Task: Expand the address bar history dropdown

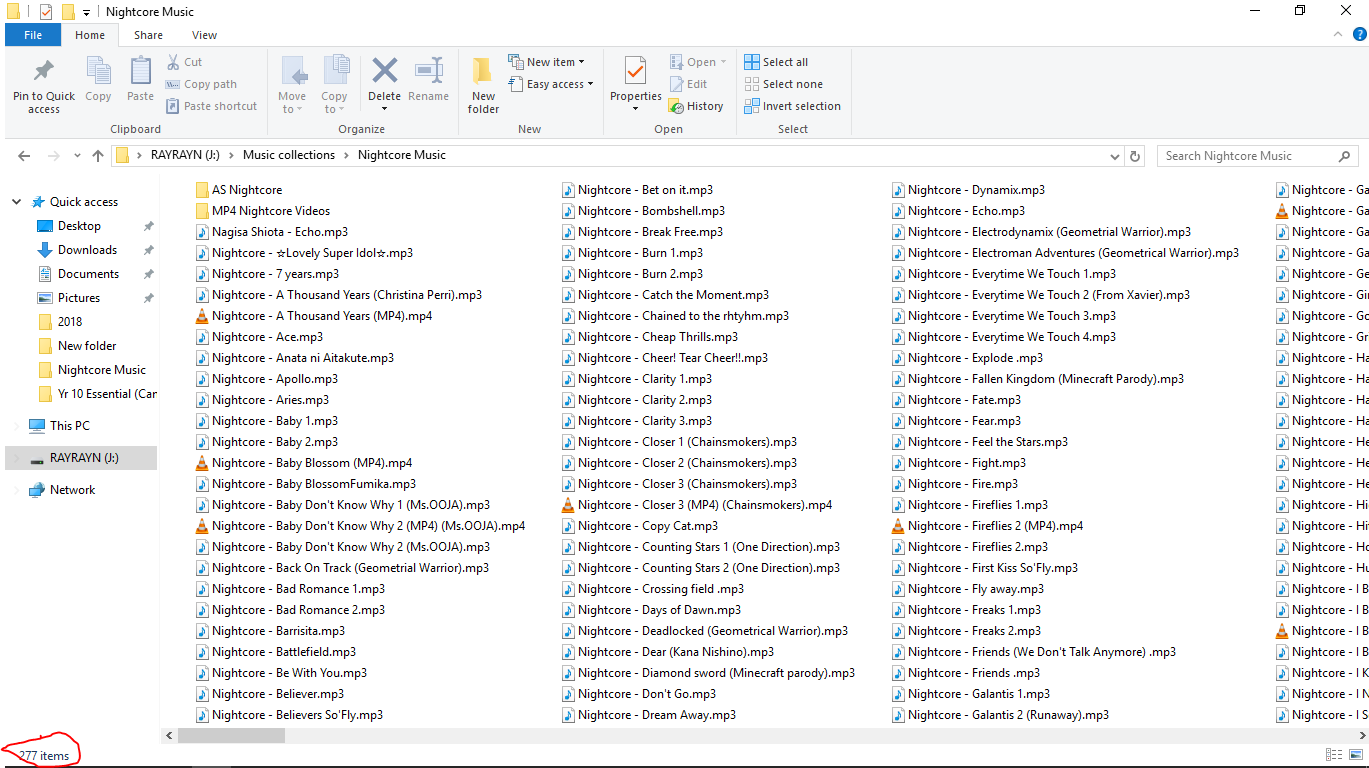Action: pyautogui.click(x=1115, y=156)
